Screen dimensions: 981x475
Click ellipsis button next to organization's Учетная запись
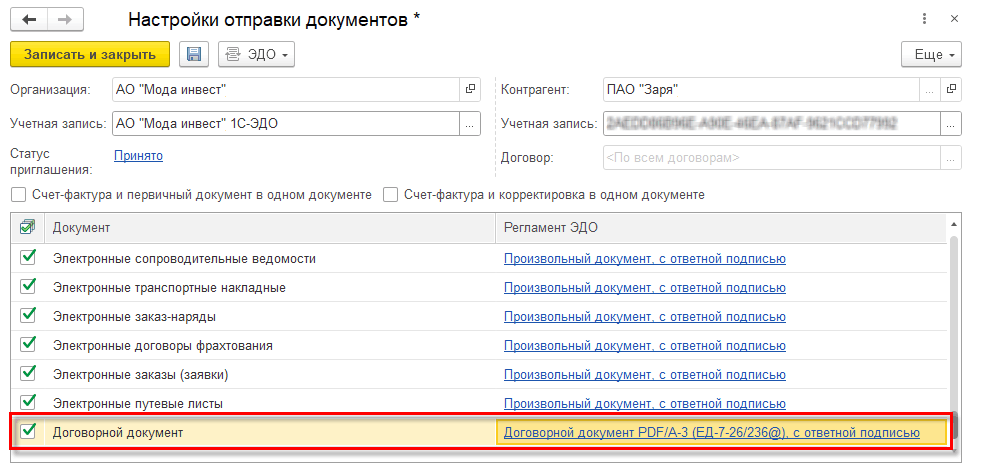(x=470, y=124)
